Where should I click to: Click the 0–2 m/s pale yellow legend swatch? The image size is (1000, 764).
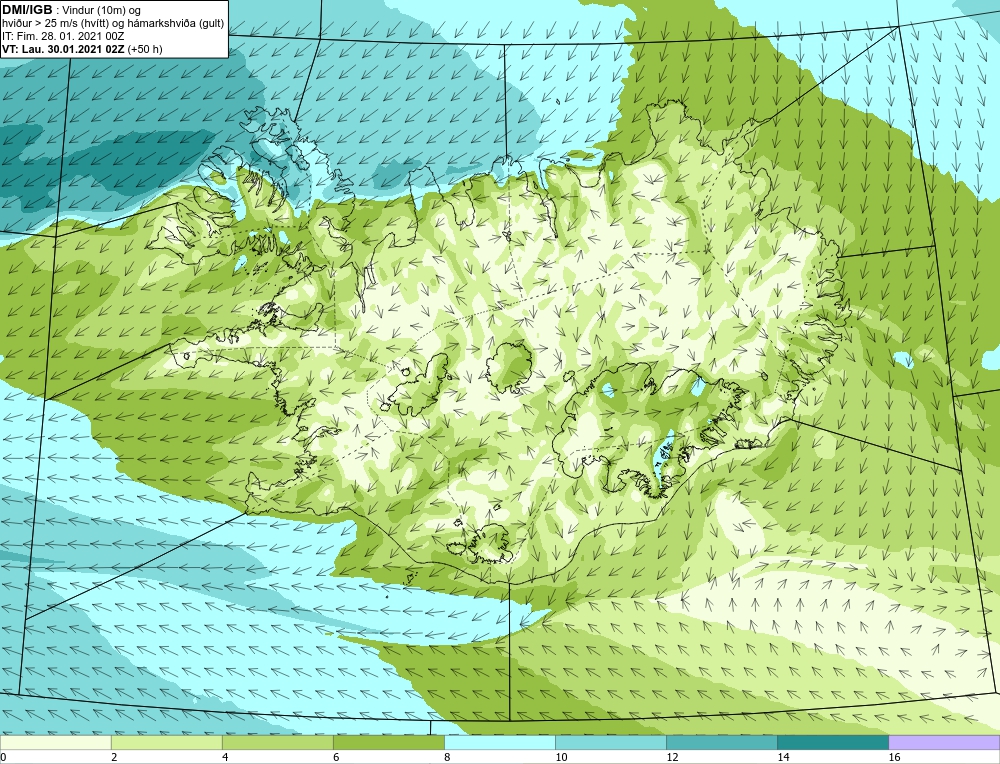pyautogui.click(x=55, y=742)
